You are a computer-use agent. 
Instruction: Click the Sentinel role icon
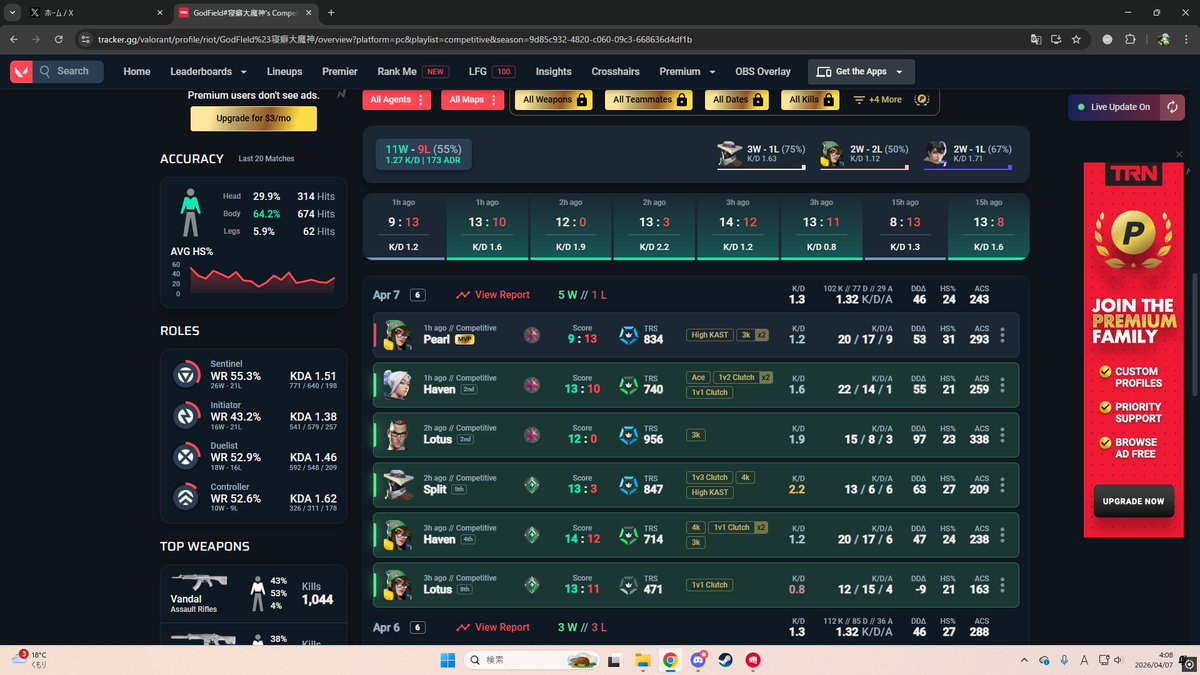186,375
